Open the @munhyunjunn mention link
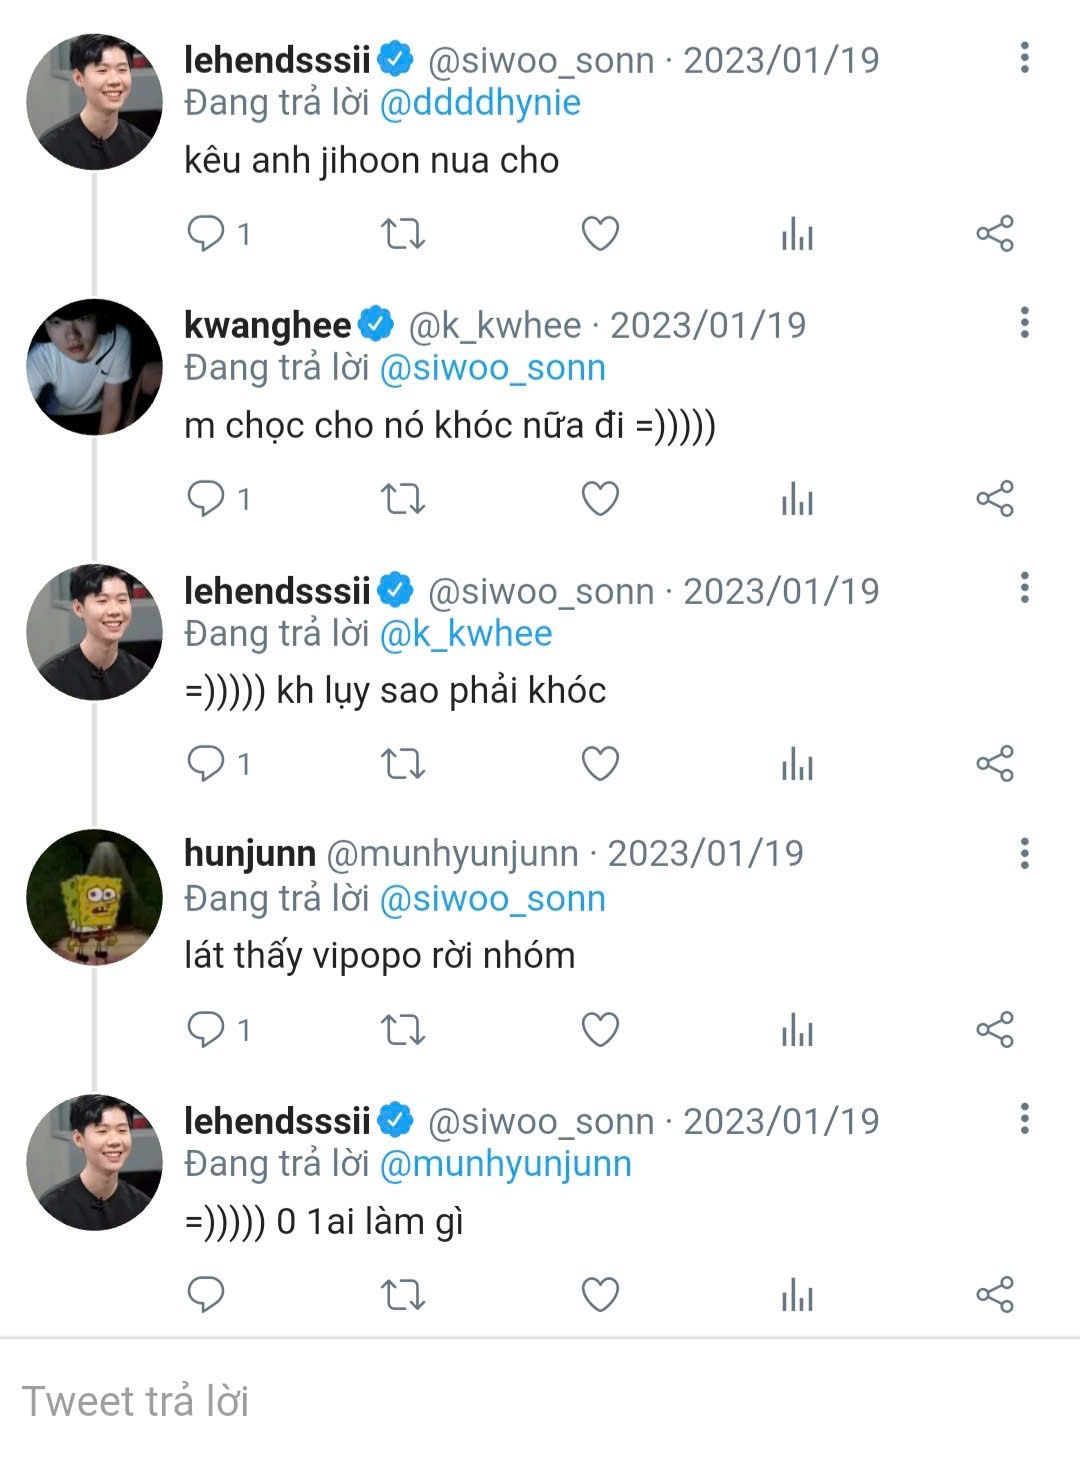The image size is (1080, 1458). (x=505, y=1164)
